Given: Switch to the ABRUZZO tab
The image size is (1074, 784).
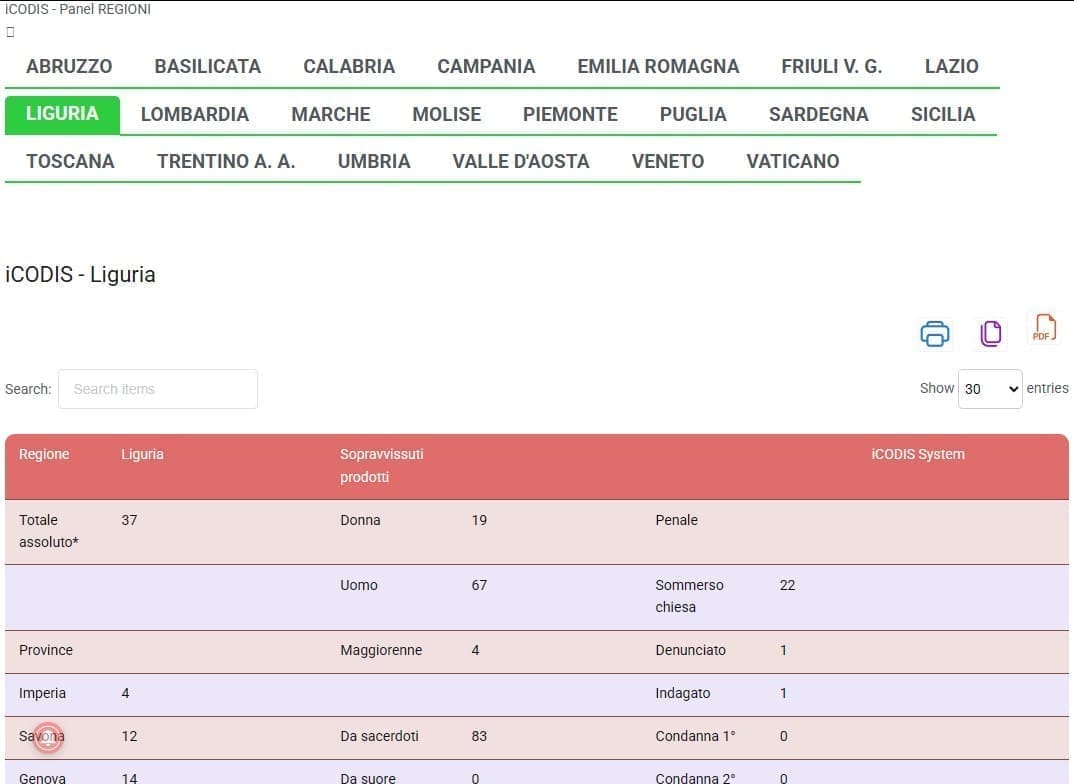Looking at the screenshot, I should click(69, 66).
